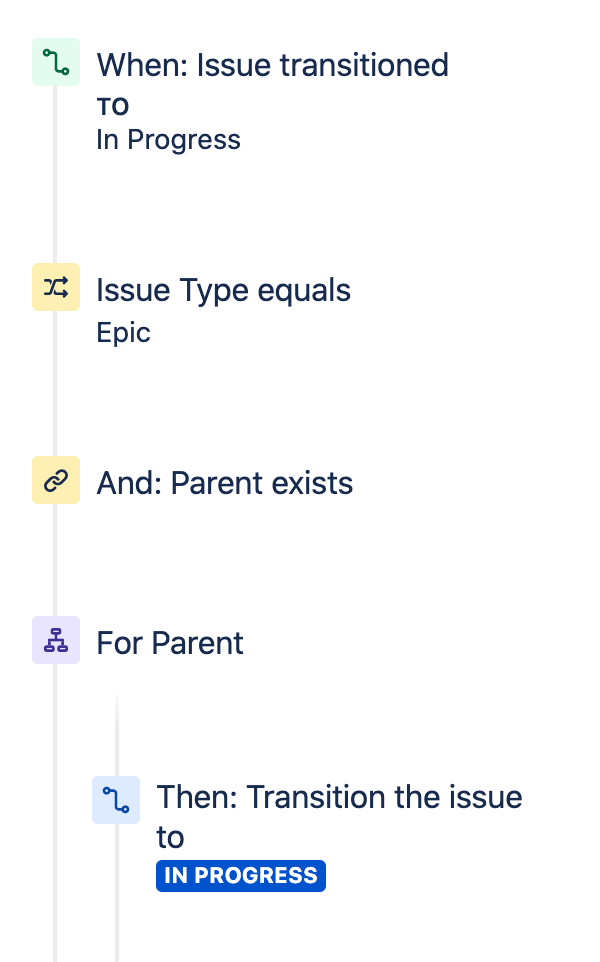The height and width of the screenshot is (962, 600).
Task: Click connector line between Issue Type and Parent exists
Action: click(55, 383)
